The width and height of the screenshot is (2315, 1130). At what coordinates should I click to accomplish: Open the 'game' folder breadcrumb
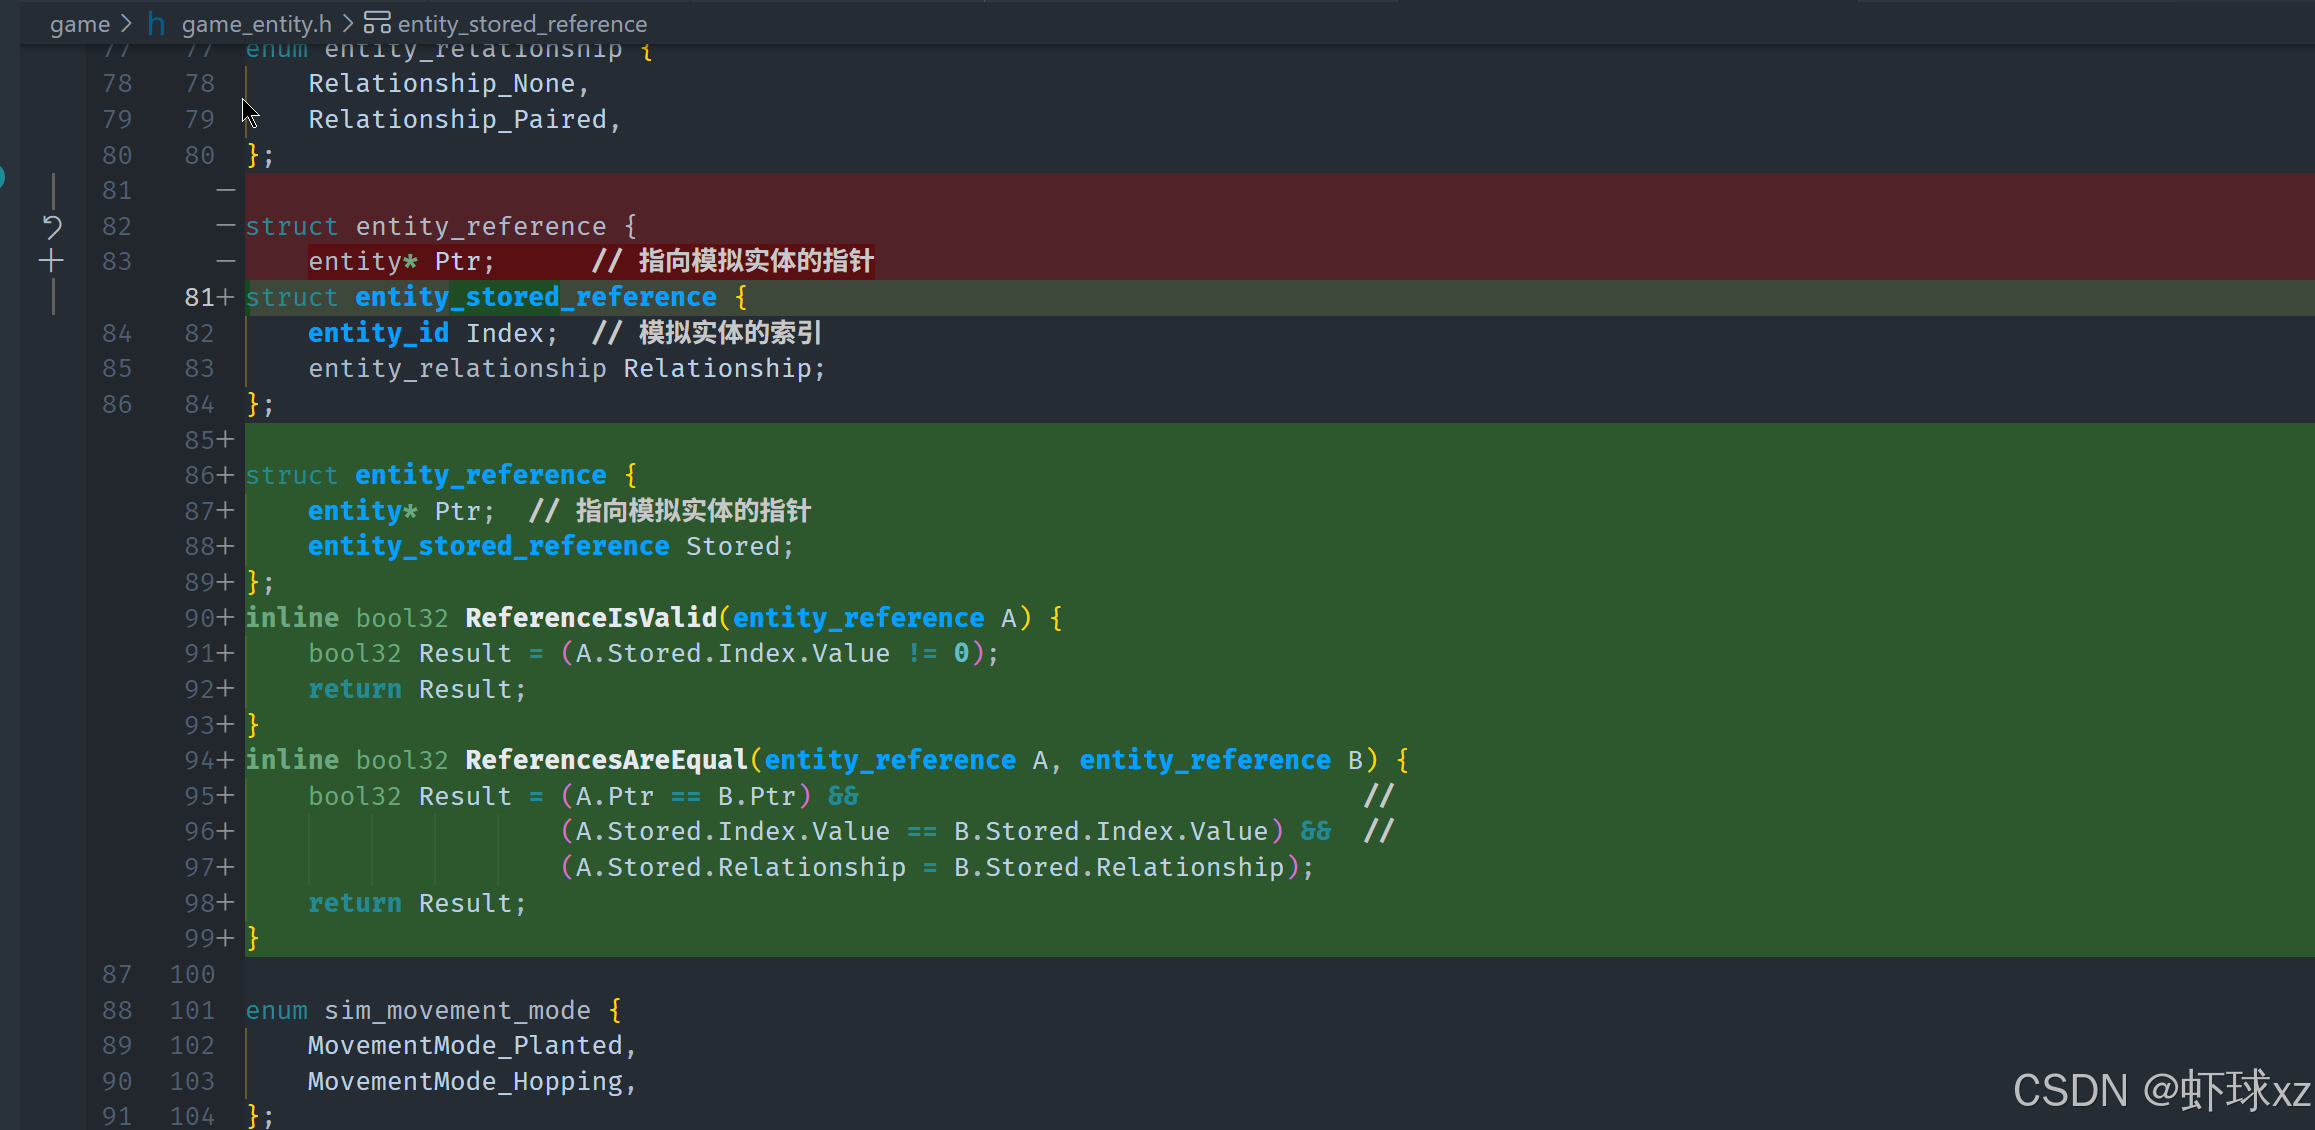tap(79, 23)
